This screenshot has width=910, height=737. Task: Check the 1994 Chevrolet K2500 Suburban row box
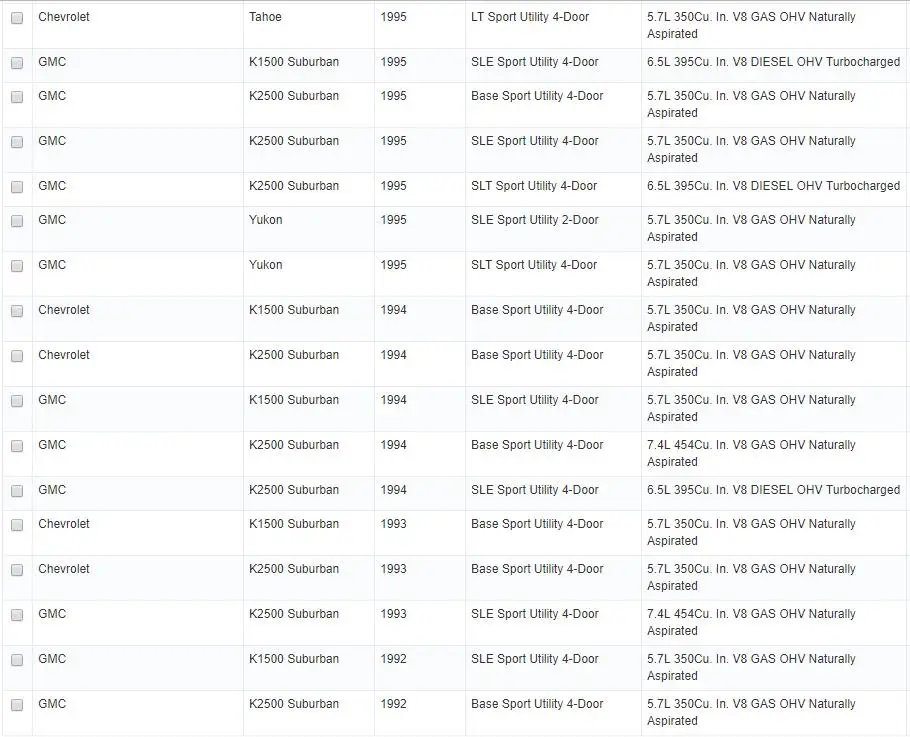[x=17, y=356]
